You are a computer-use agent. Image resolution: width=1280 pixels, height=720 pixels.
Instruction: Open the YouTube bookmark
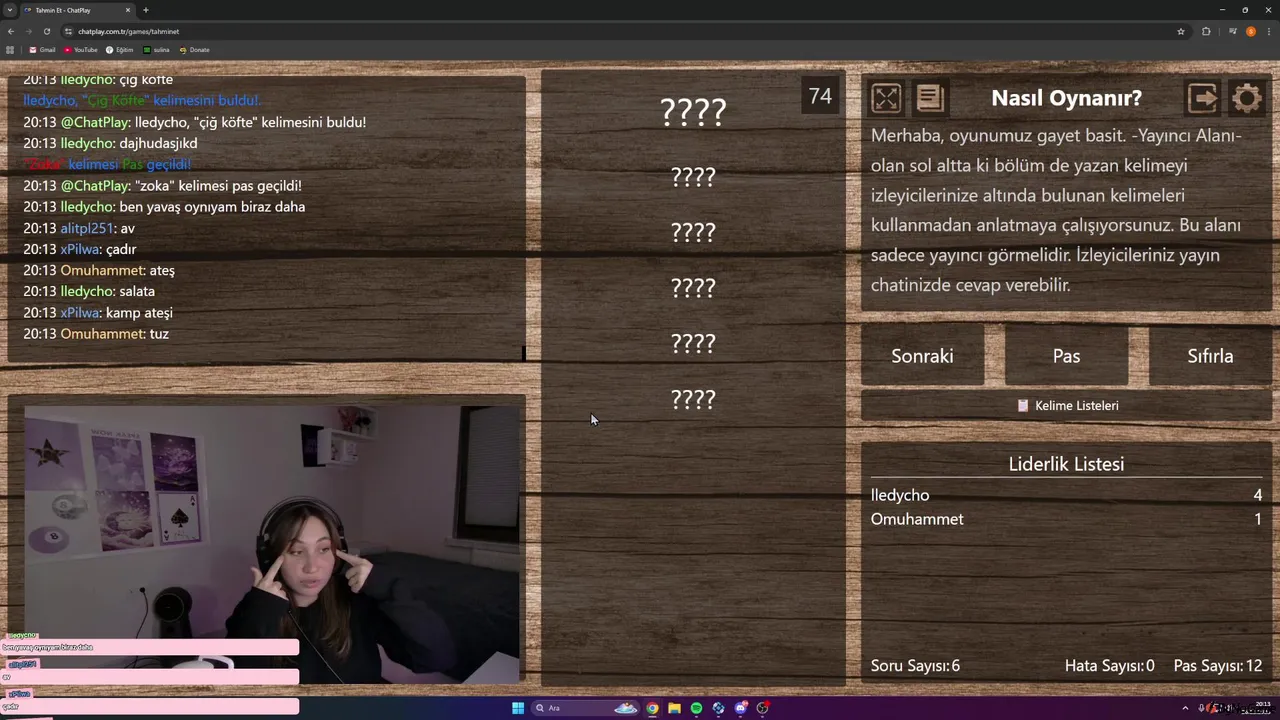click(x=81, y=50)
